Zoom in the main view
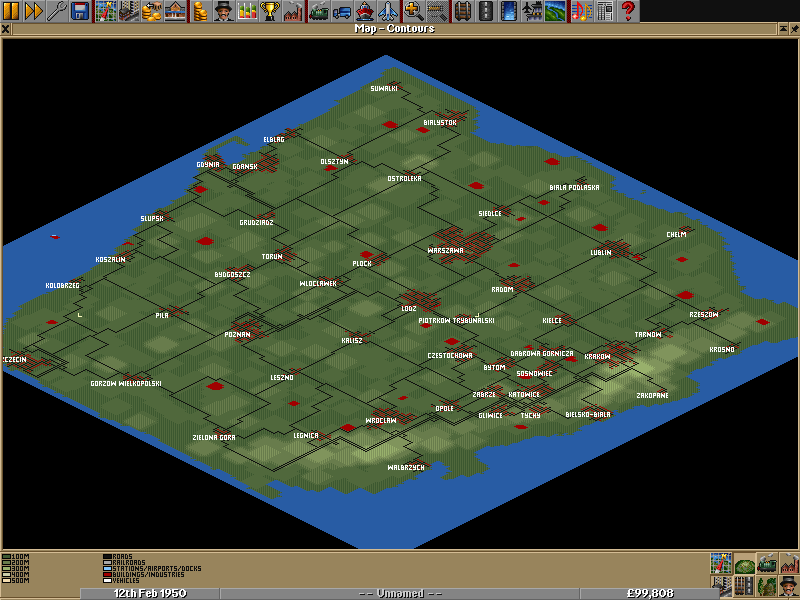800x600 pixels. [414, 11]
